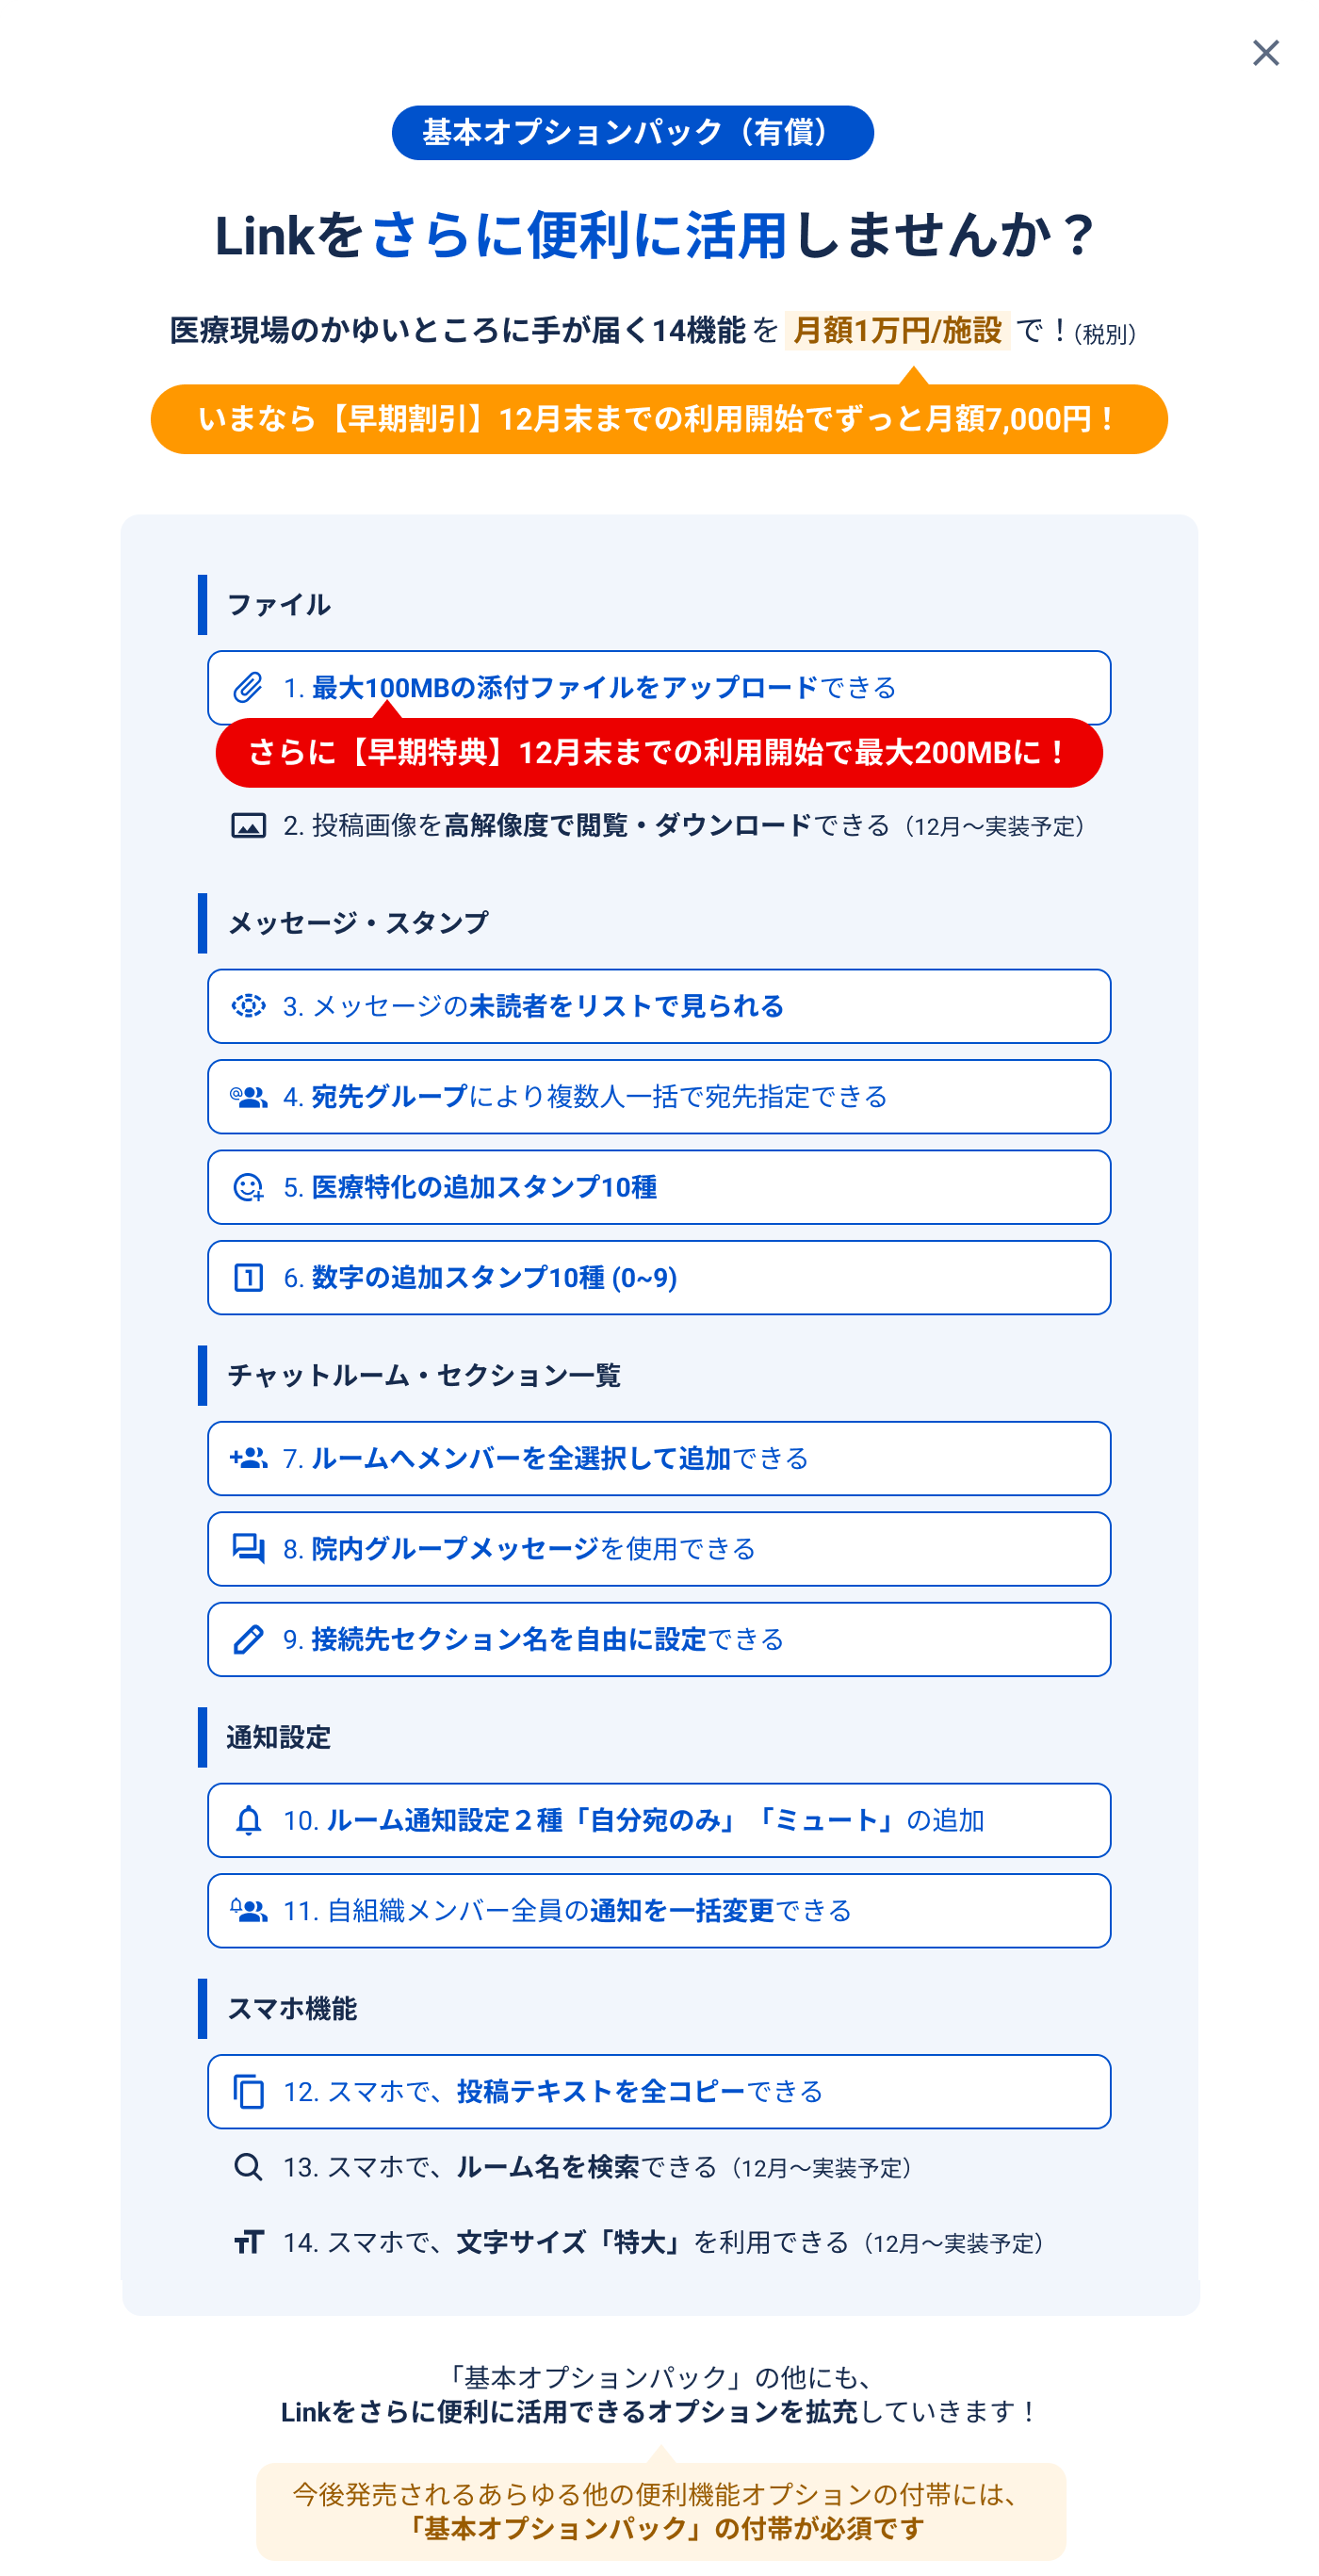Image resolution: width=1319 pixels, height=2576 pixels.
Task: Close the promotional dialog
Action: coord(1265,53)
